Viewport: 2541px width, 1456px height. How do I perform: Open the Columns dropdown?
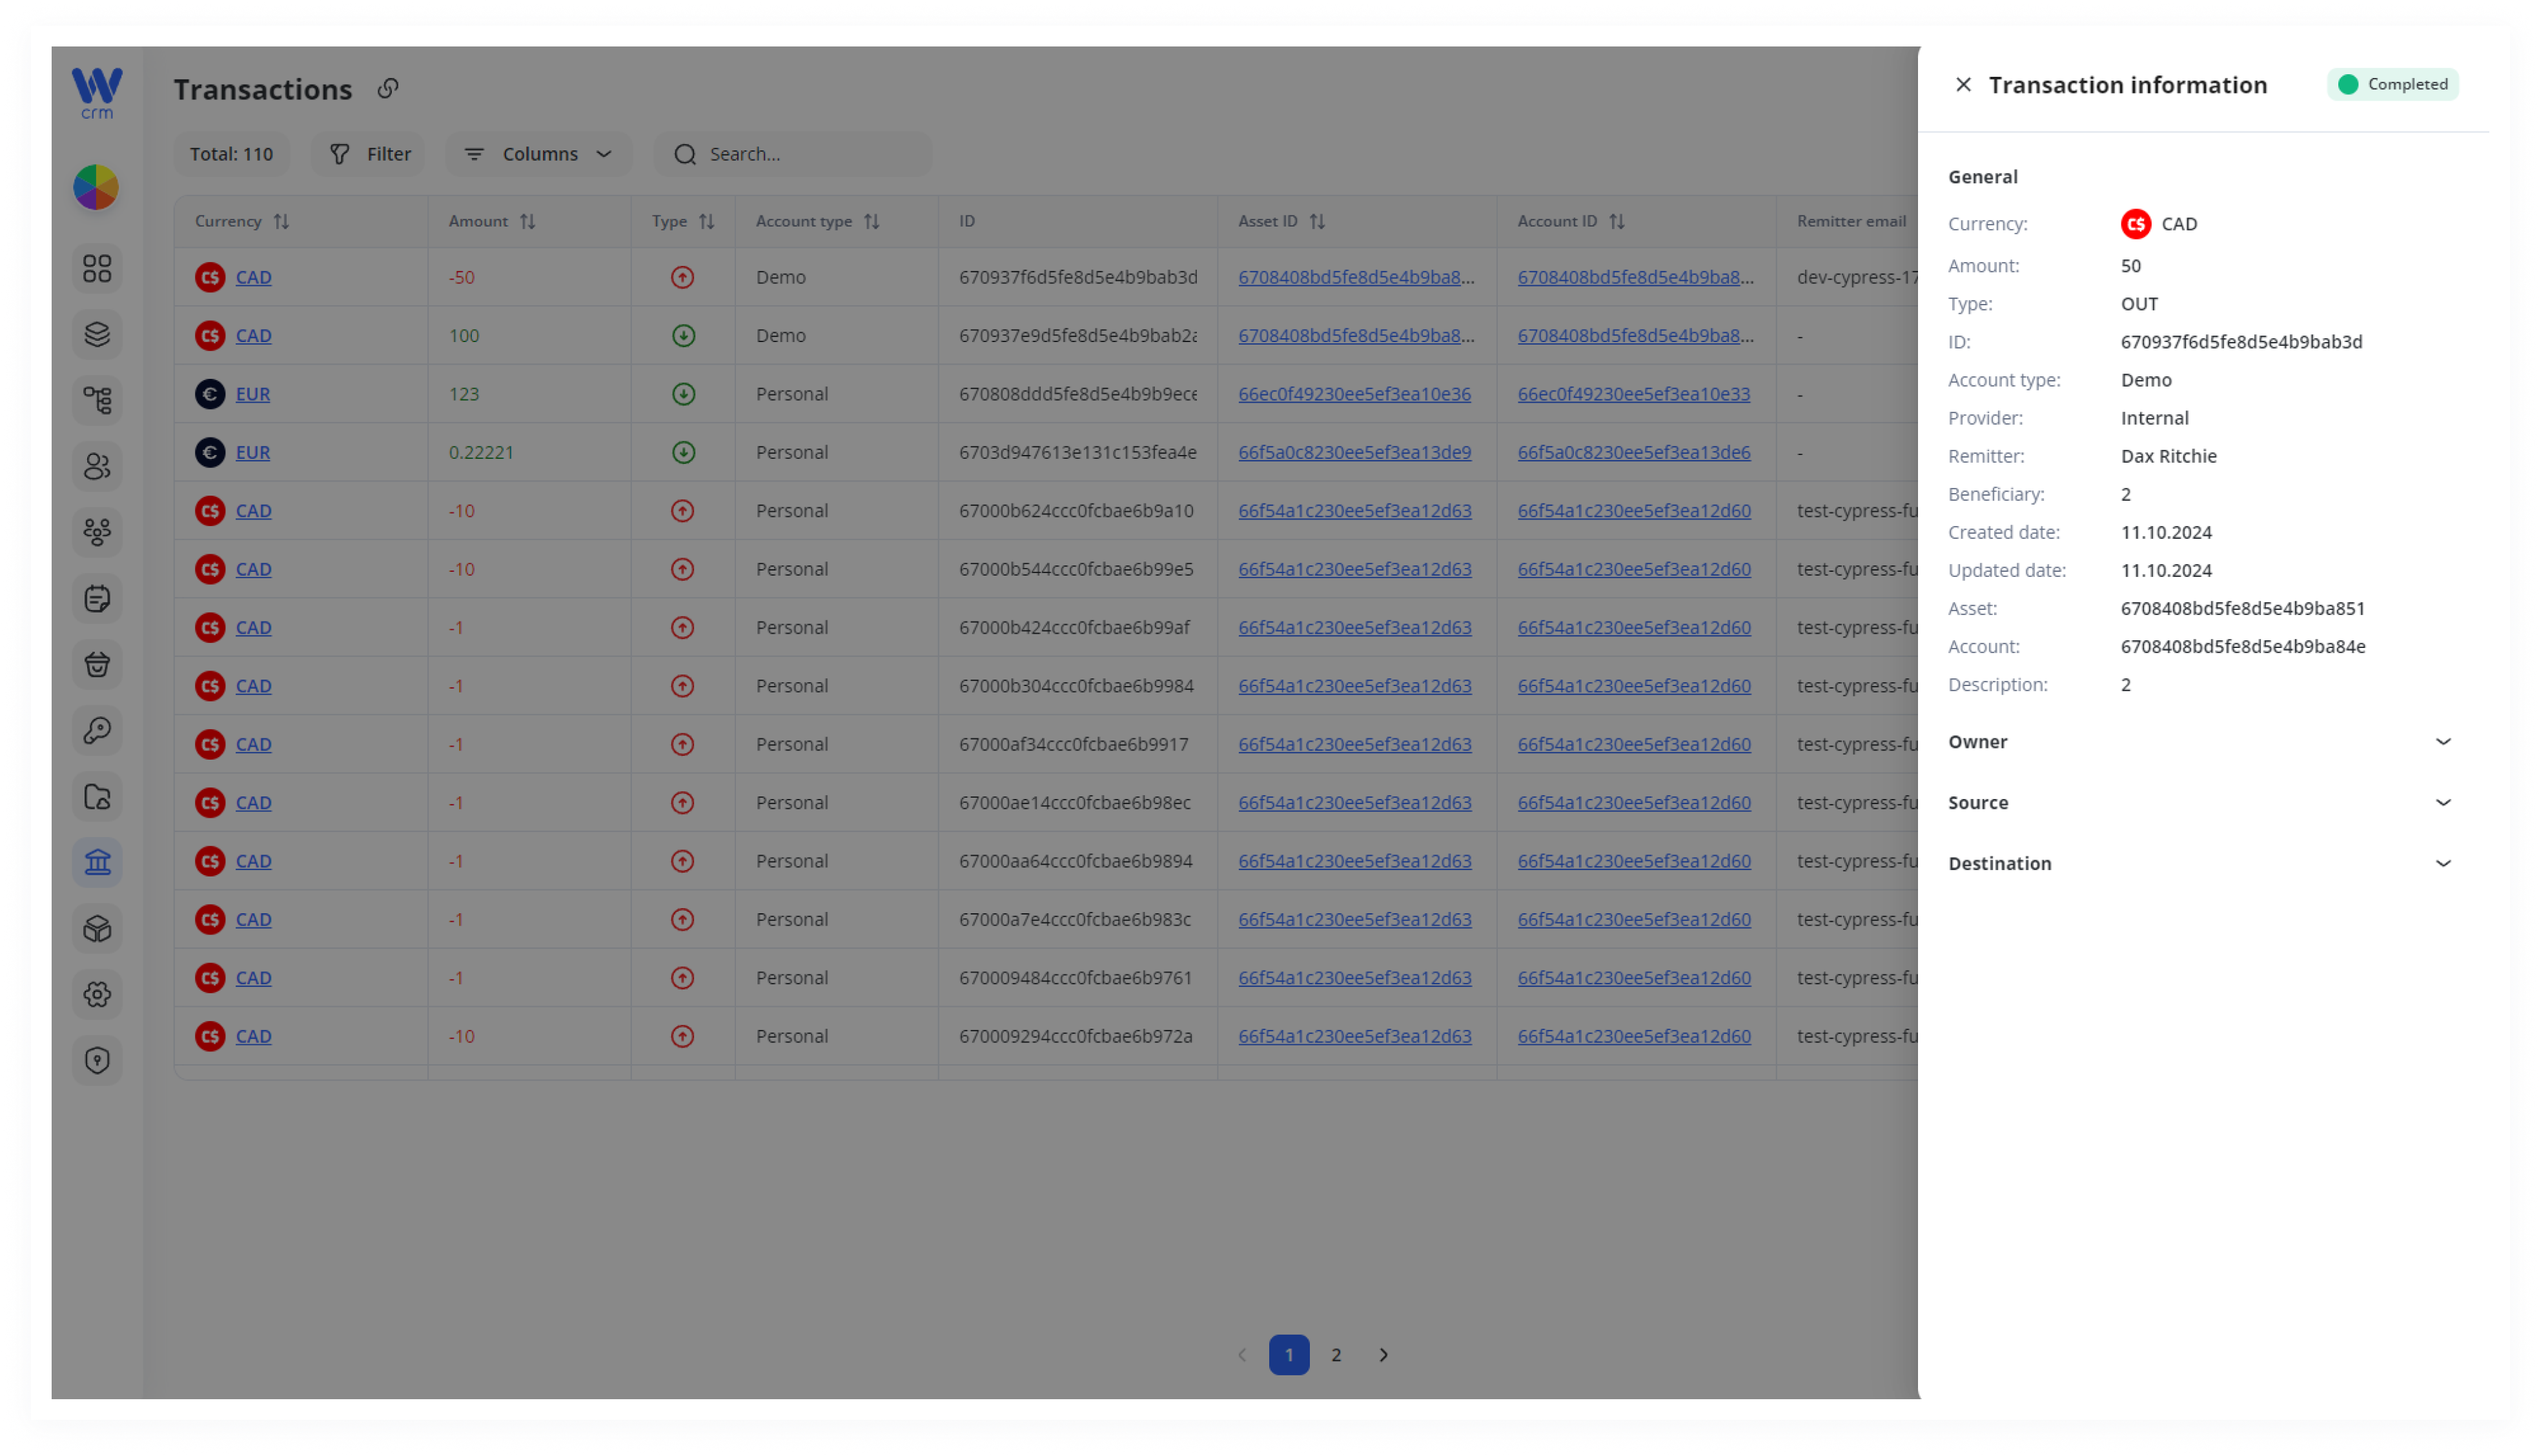(x=538, y=154)
